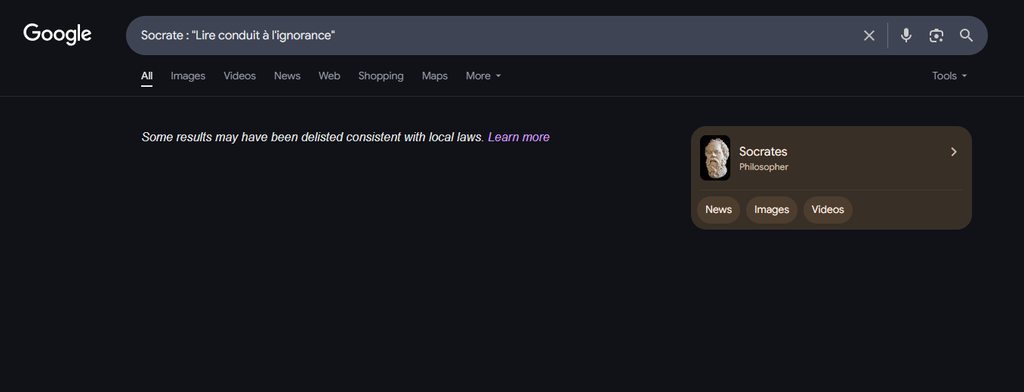Screen dimensions: 1024x392
Task: Clear the search query with X icon
Action: pyautogui.click(x=869, y=36)
